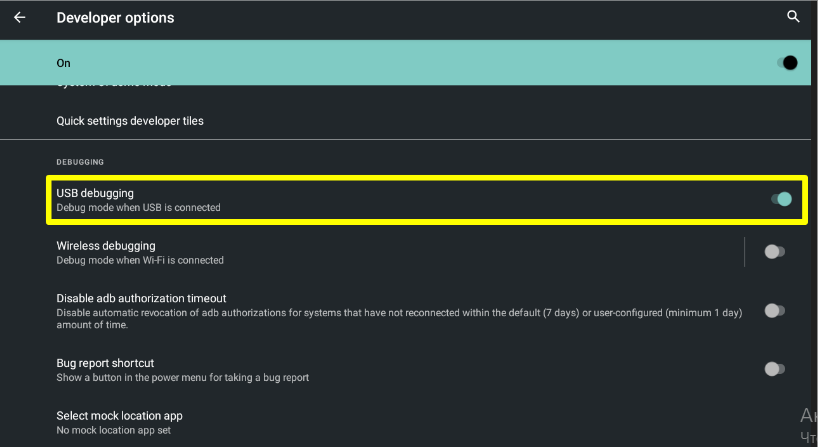Open Wireless debugging settings text
Screen dimensions: 818x447
(106, 245)
